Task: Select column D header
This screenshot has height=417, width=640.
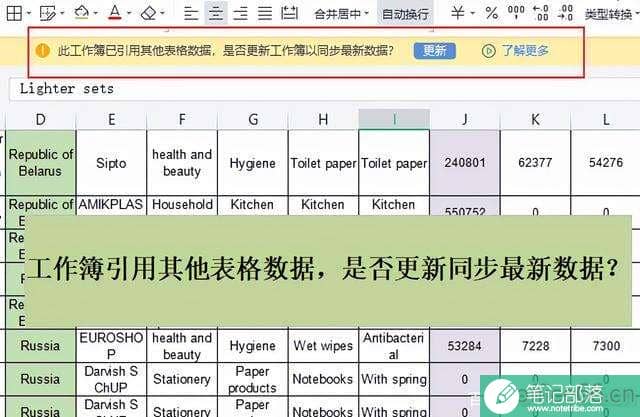Action: [x=40, y=120]
